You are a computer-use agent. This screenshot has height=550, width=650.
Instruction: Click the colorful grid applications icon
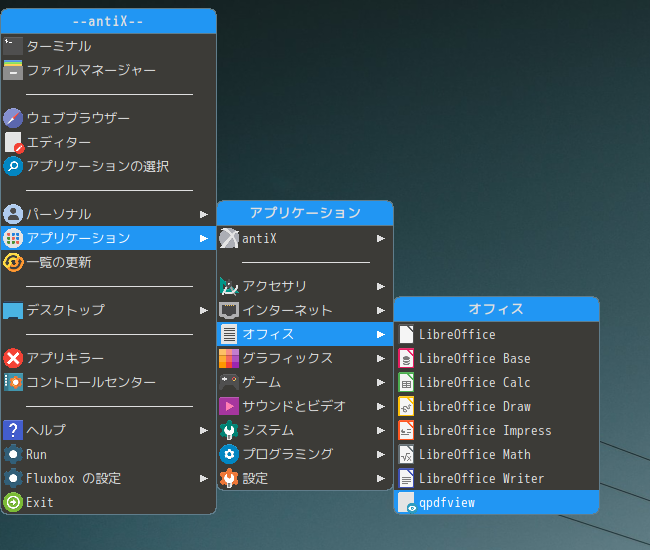(13, 238)
